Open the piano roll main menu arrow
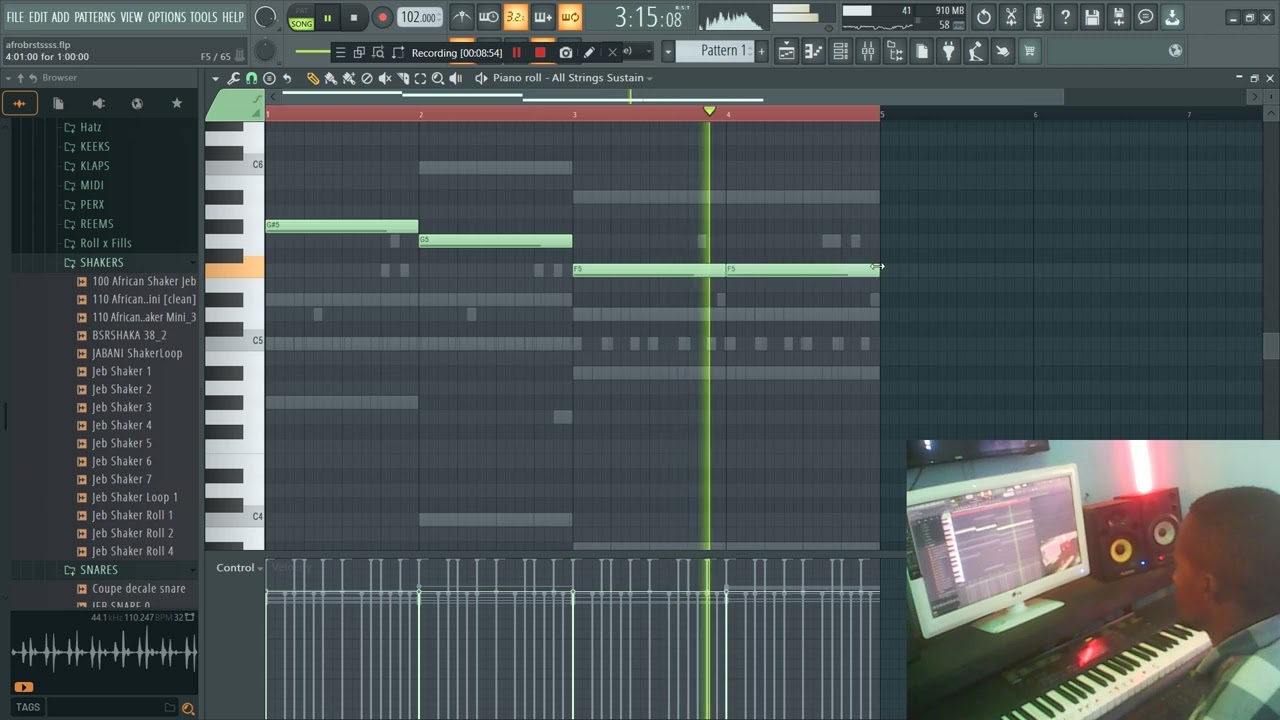1280x720 pixels. click(x=215, y=78)
